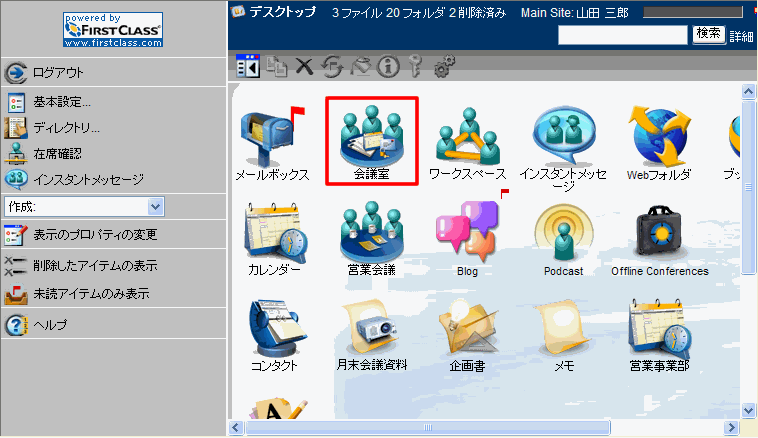Screen dimensions: 758x438
Task: Click the delete X toolbar icon
Action: click(304, 67)
